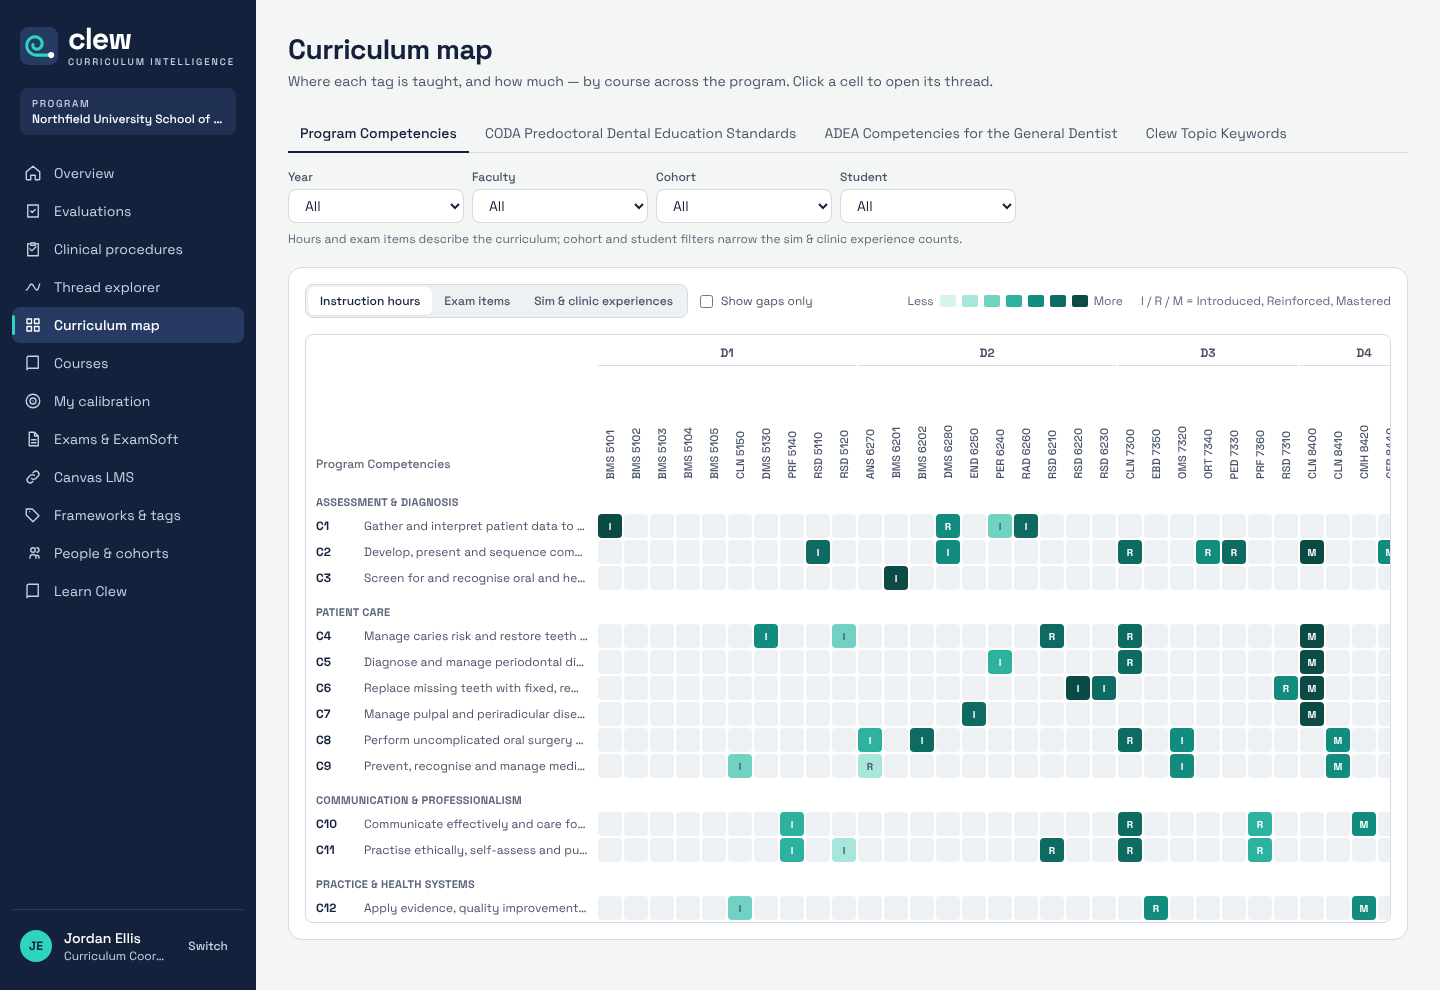Open the C1 cell under BMS 5101
The height and width of the screenshot is (990, 1440).
click(x=610, y=526)
